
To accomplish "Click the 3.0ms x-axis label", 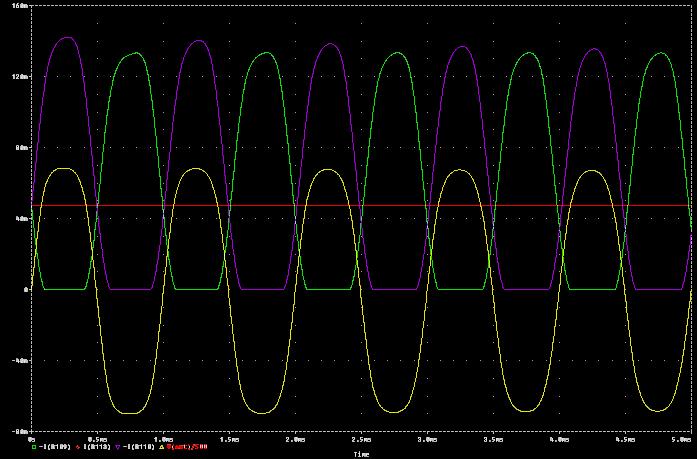I will coord(427,439).
